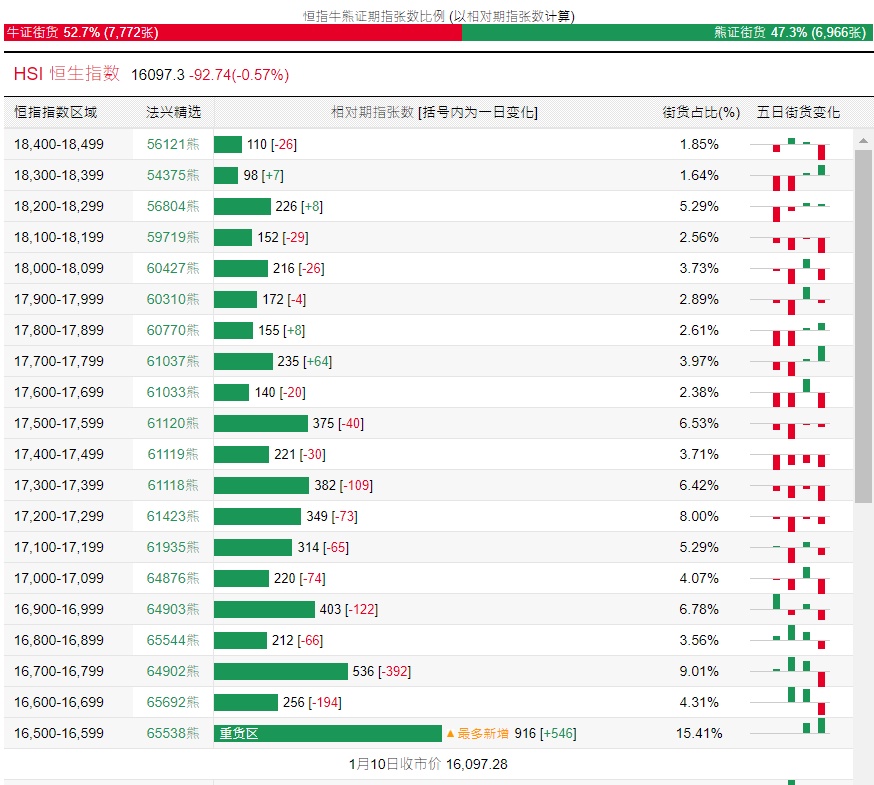Open warrant link 56121熊

tap(173, 144)
